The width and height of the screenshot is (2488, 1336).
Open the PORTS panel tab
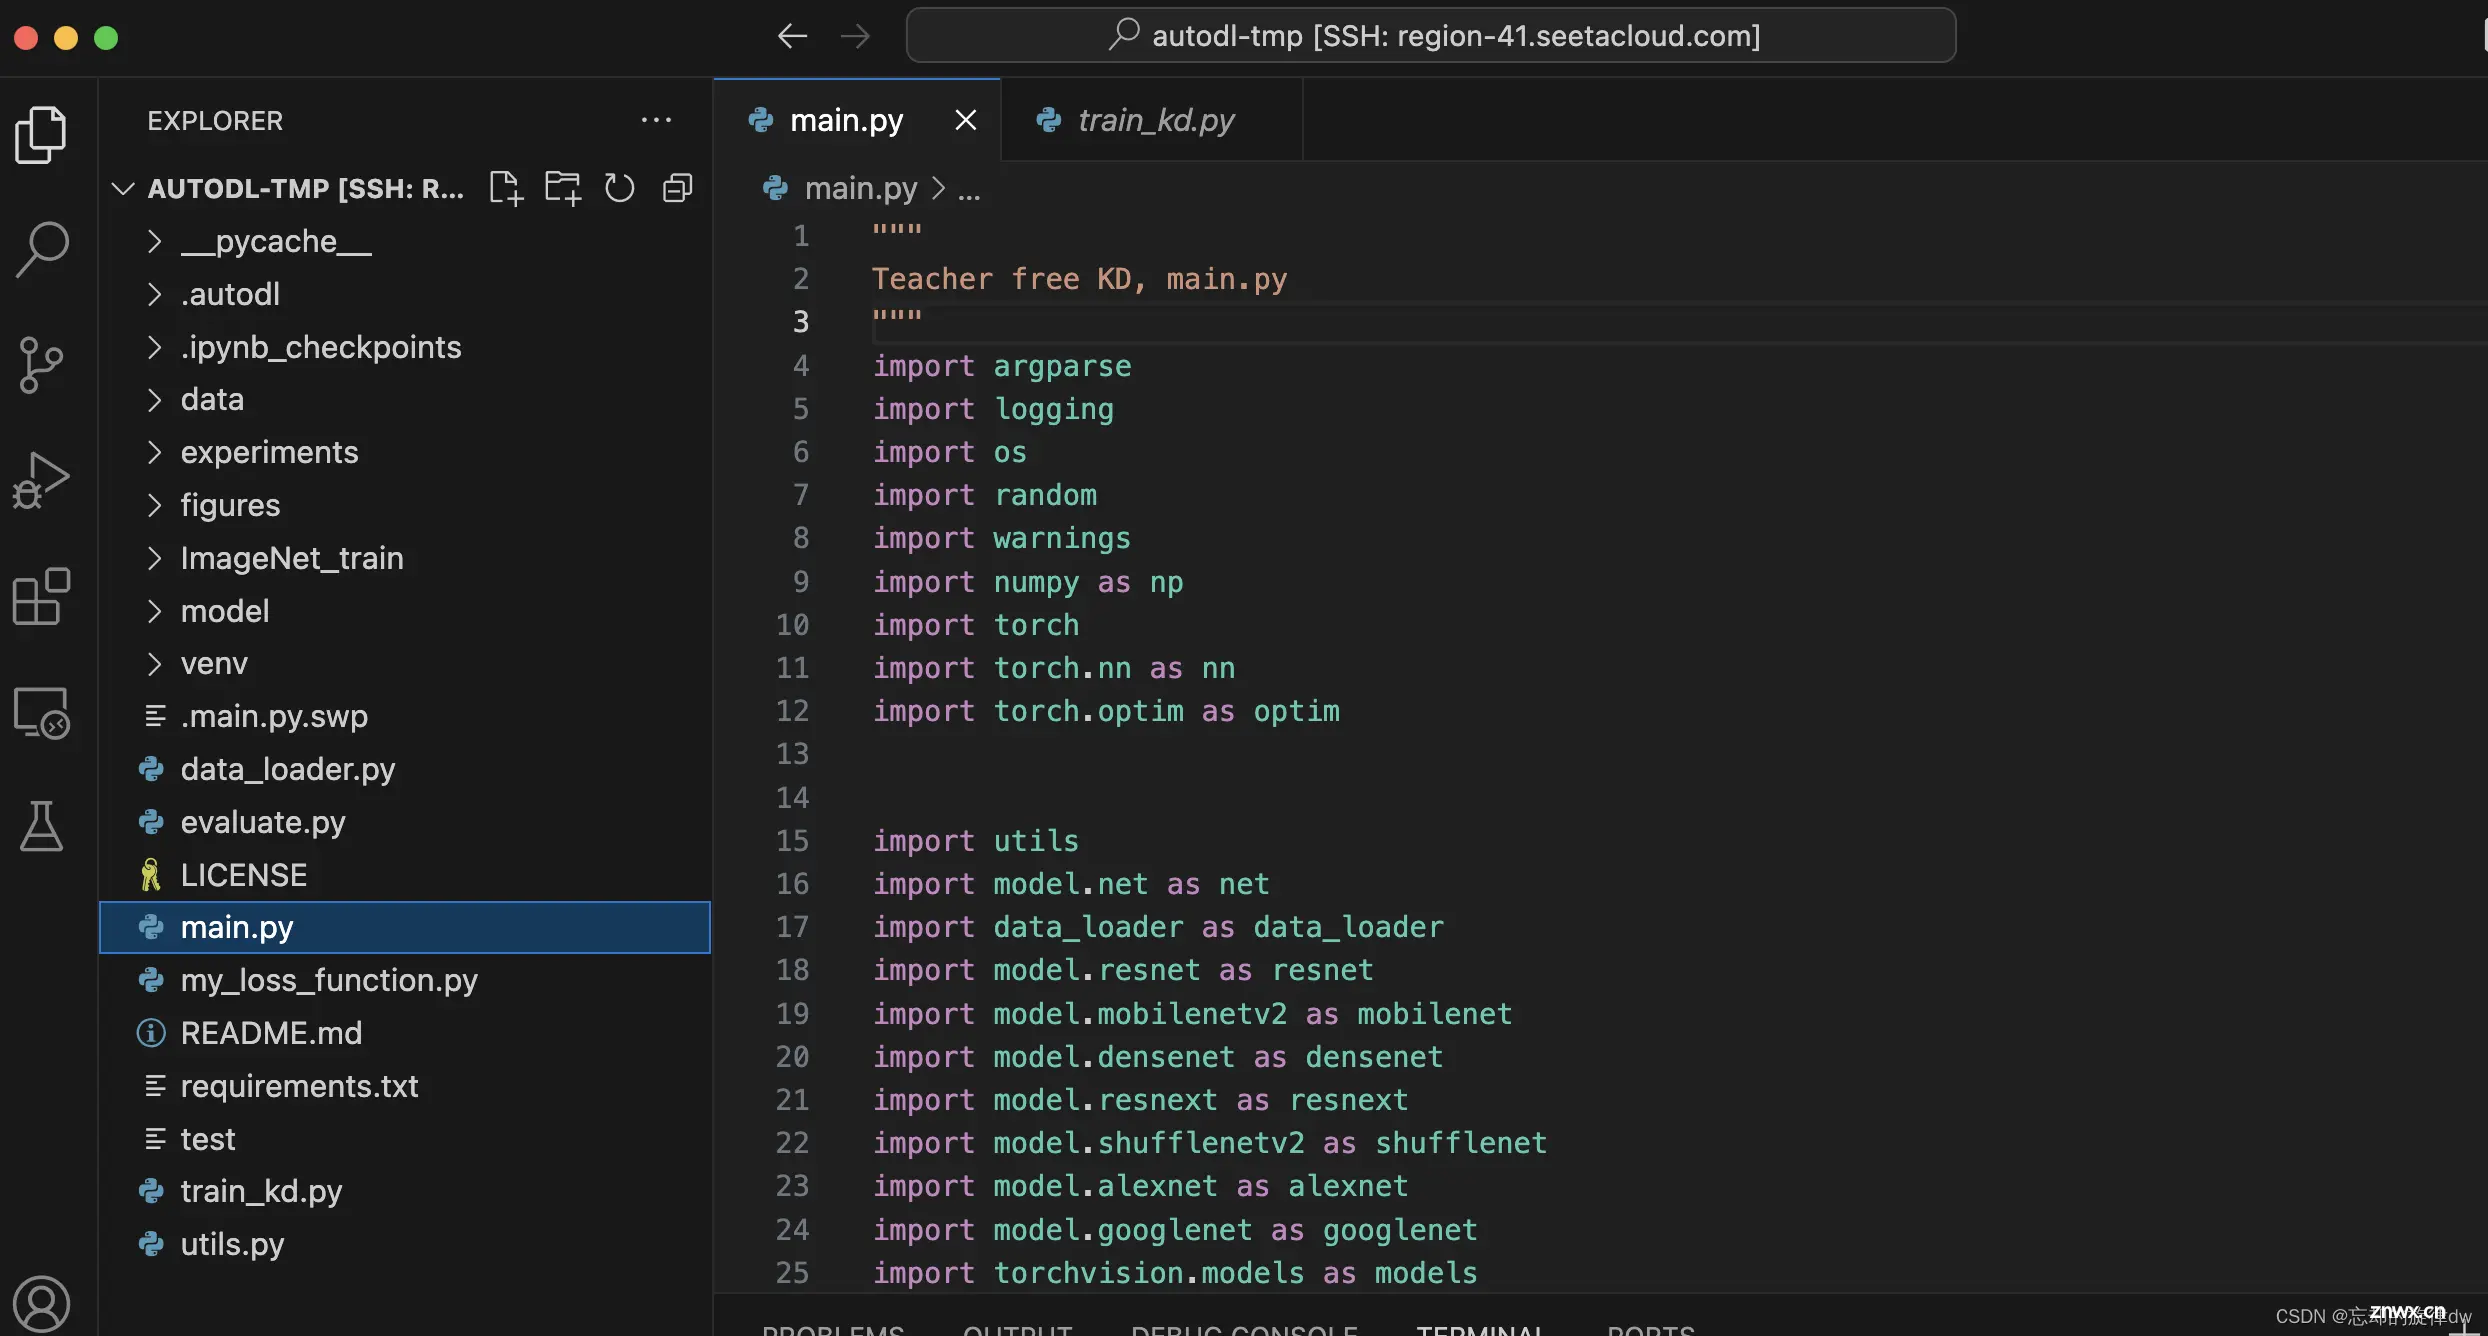click(1651, 1329)
